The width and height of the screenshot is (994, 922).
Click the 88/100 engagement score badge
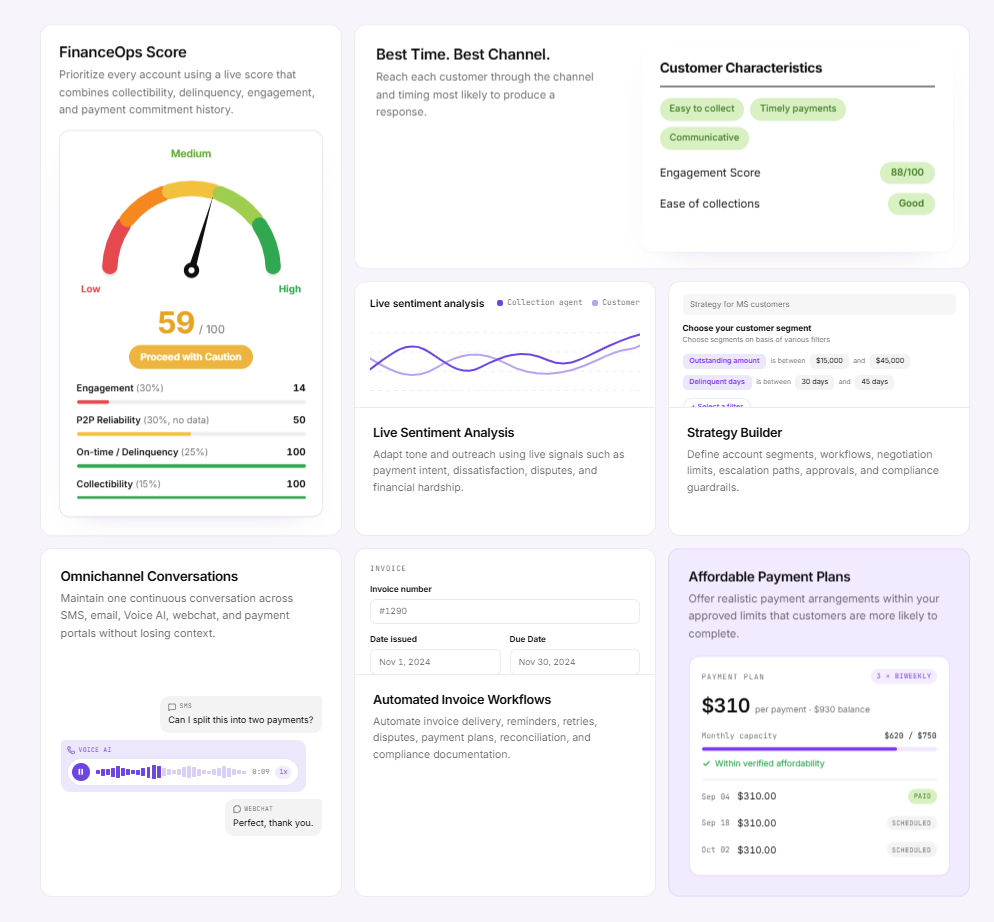(x=907, y=172)
